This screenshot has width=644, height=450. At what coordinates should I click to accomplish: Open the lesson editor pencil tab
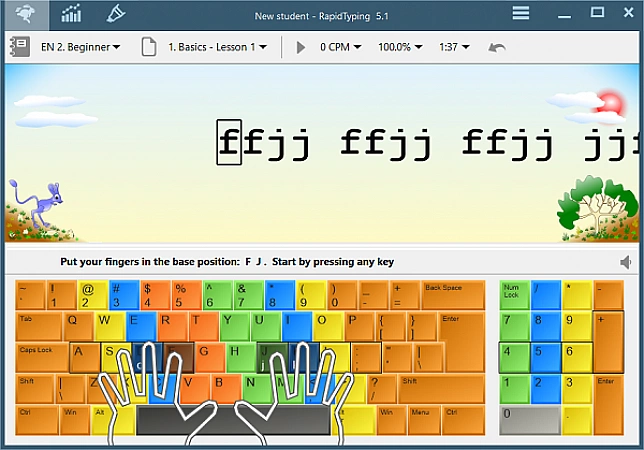(116, 14)
